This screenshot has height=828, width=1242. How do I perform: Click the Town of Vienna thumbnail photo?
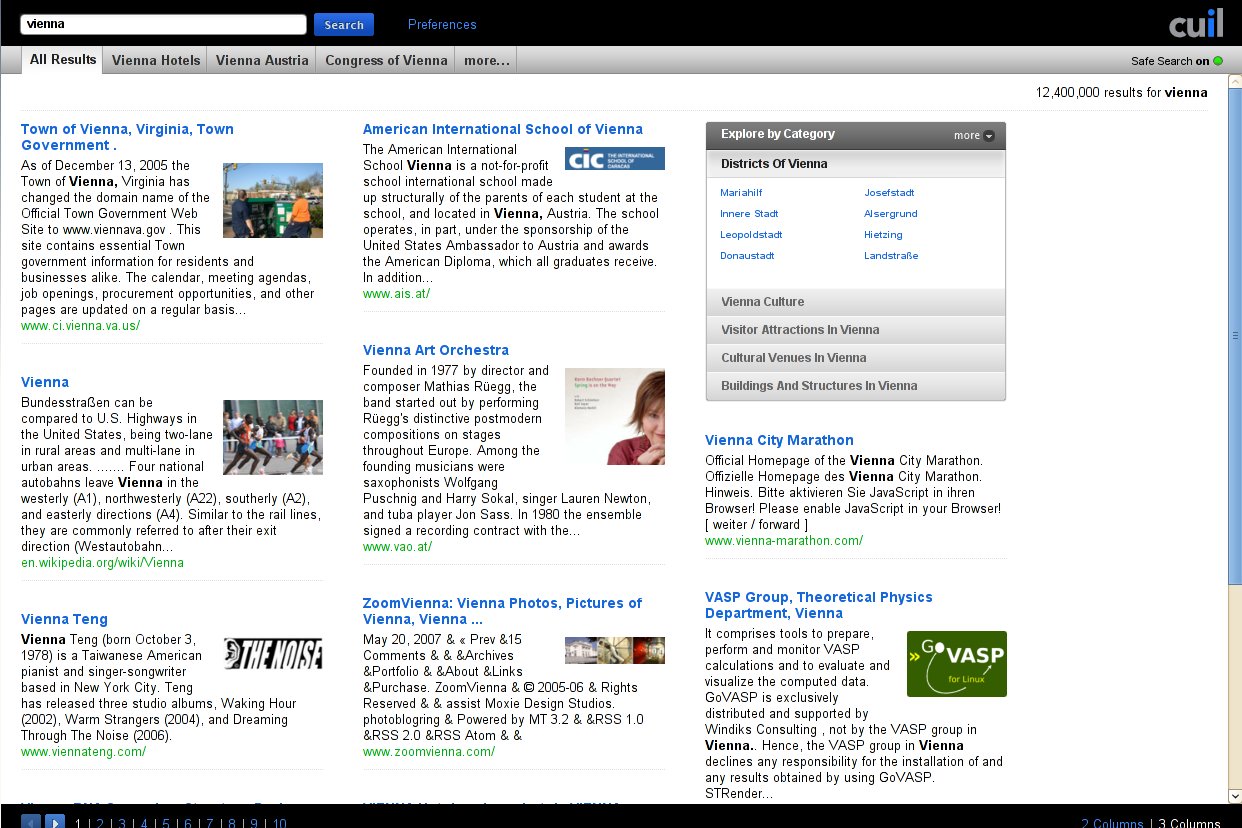point(273,200)
